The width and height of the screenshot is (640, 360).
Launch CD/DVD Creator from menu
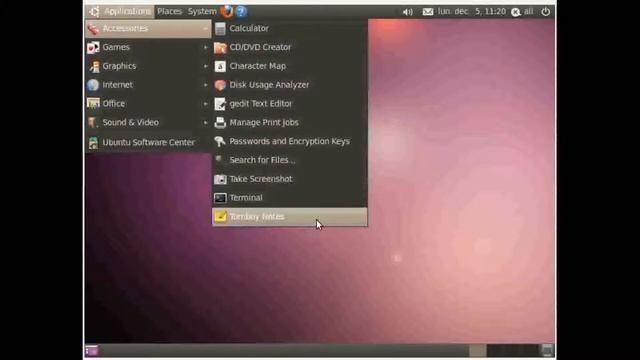pos(290,47)
